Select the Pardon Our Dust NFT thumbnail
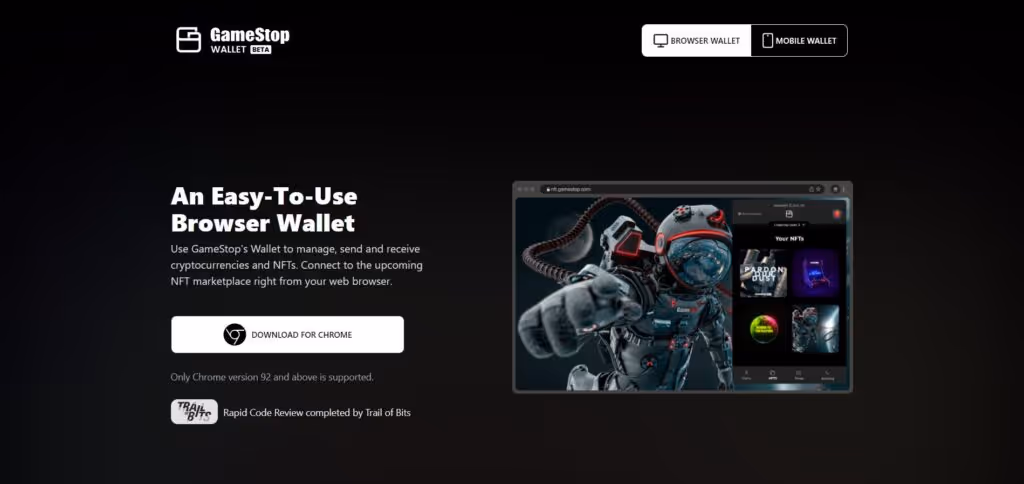 coord(763,273)
